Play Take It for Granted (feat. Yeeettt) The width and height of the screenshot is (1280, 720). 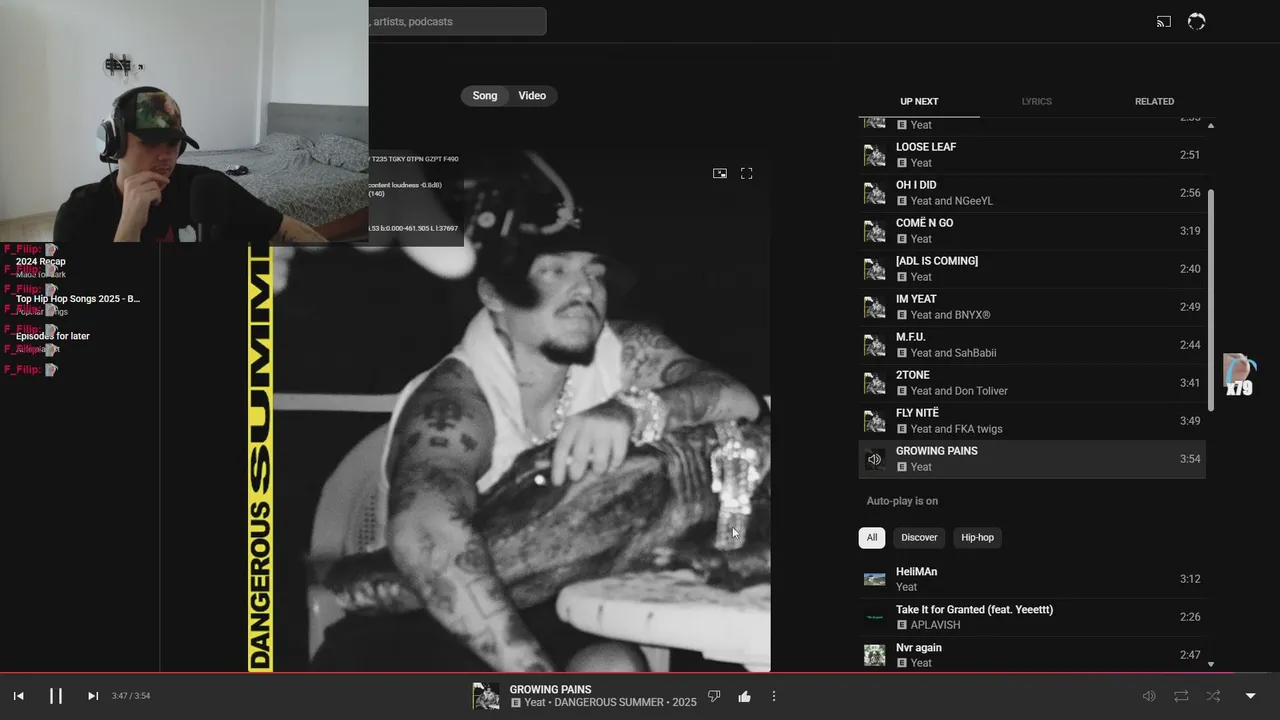coord(1032,617)
